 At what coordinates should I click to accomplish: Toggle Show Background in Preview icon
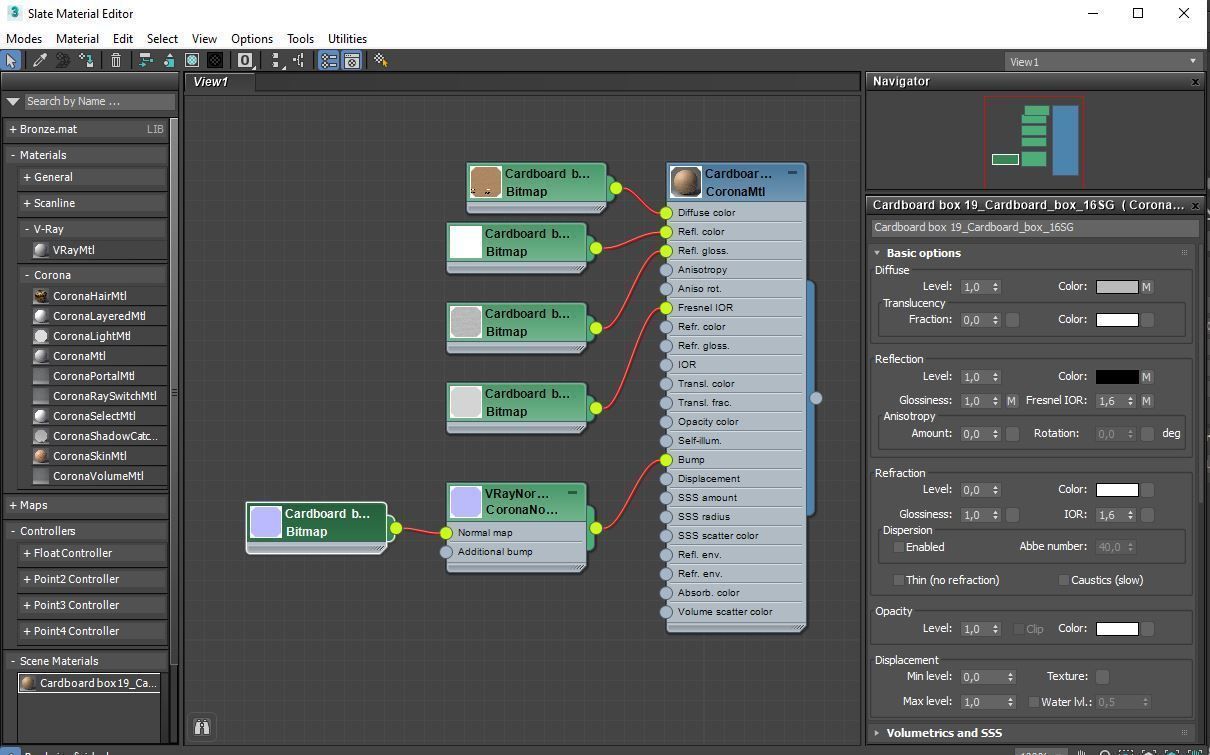pos(215,61)
